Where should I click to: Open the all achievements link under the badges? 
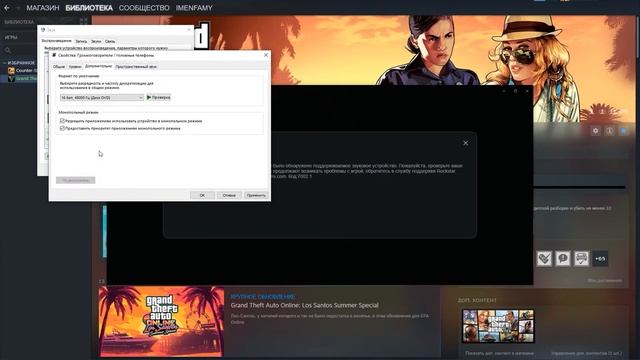click(604, 281)
